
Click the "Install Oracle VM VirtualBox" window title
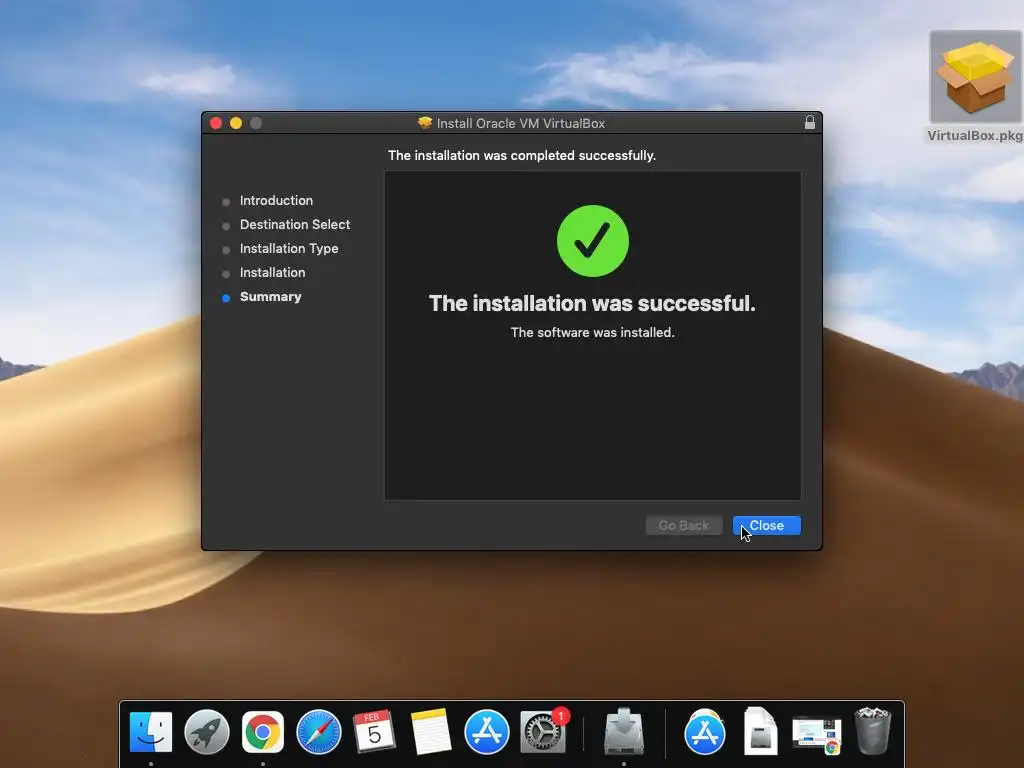click(x=520, y=123)
